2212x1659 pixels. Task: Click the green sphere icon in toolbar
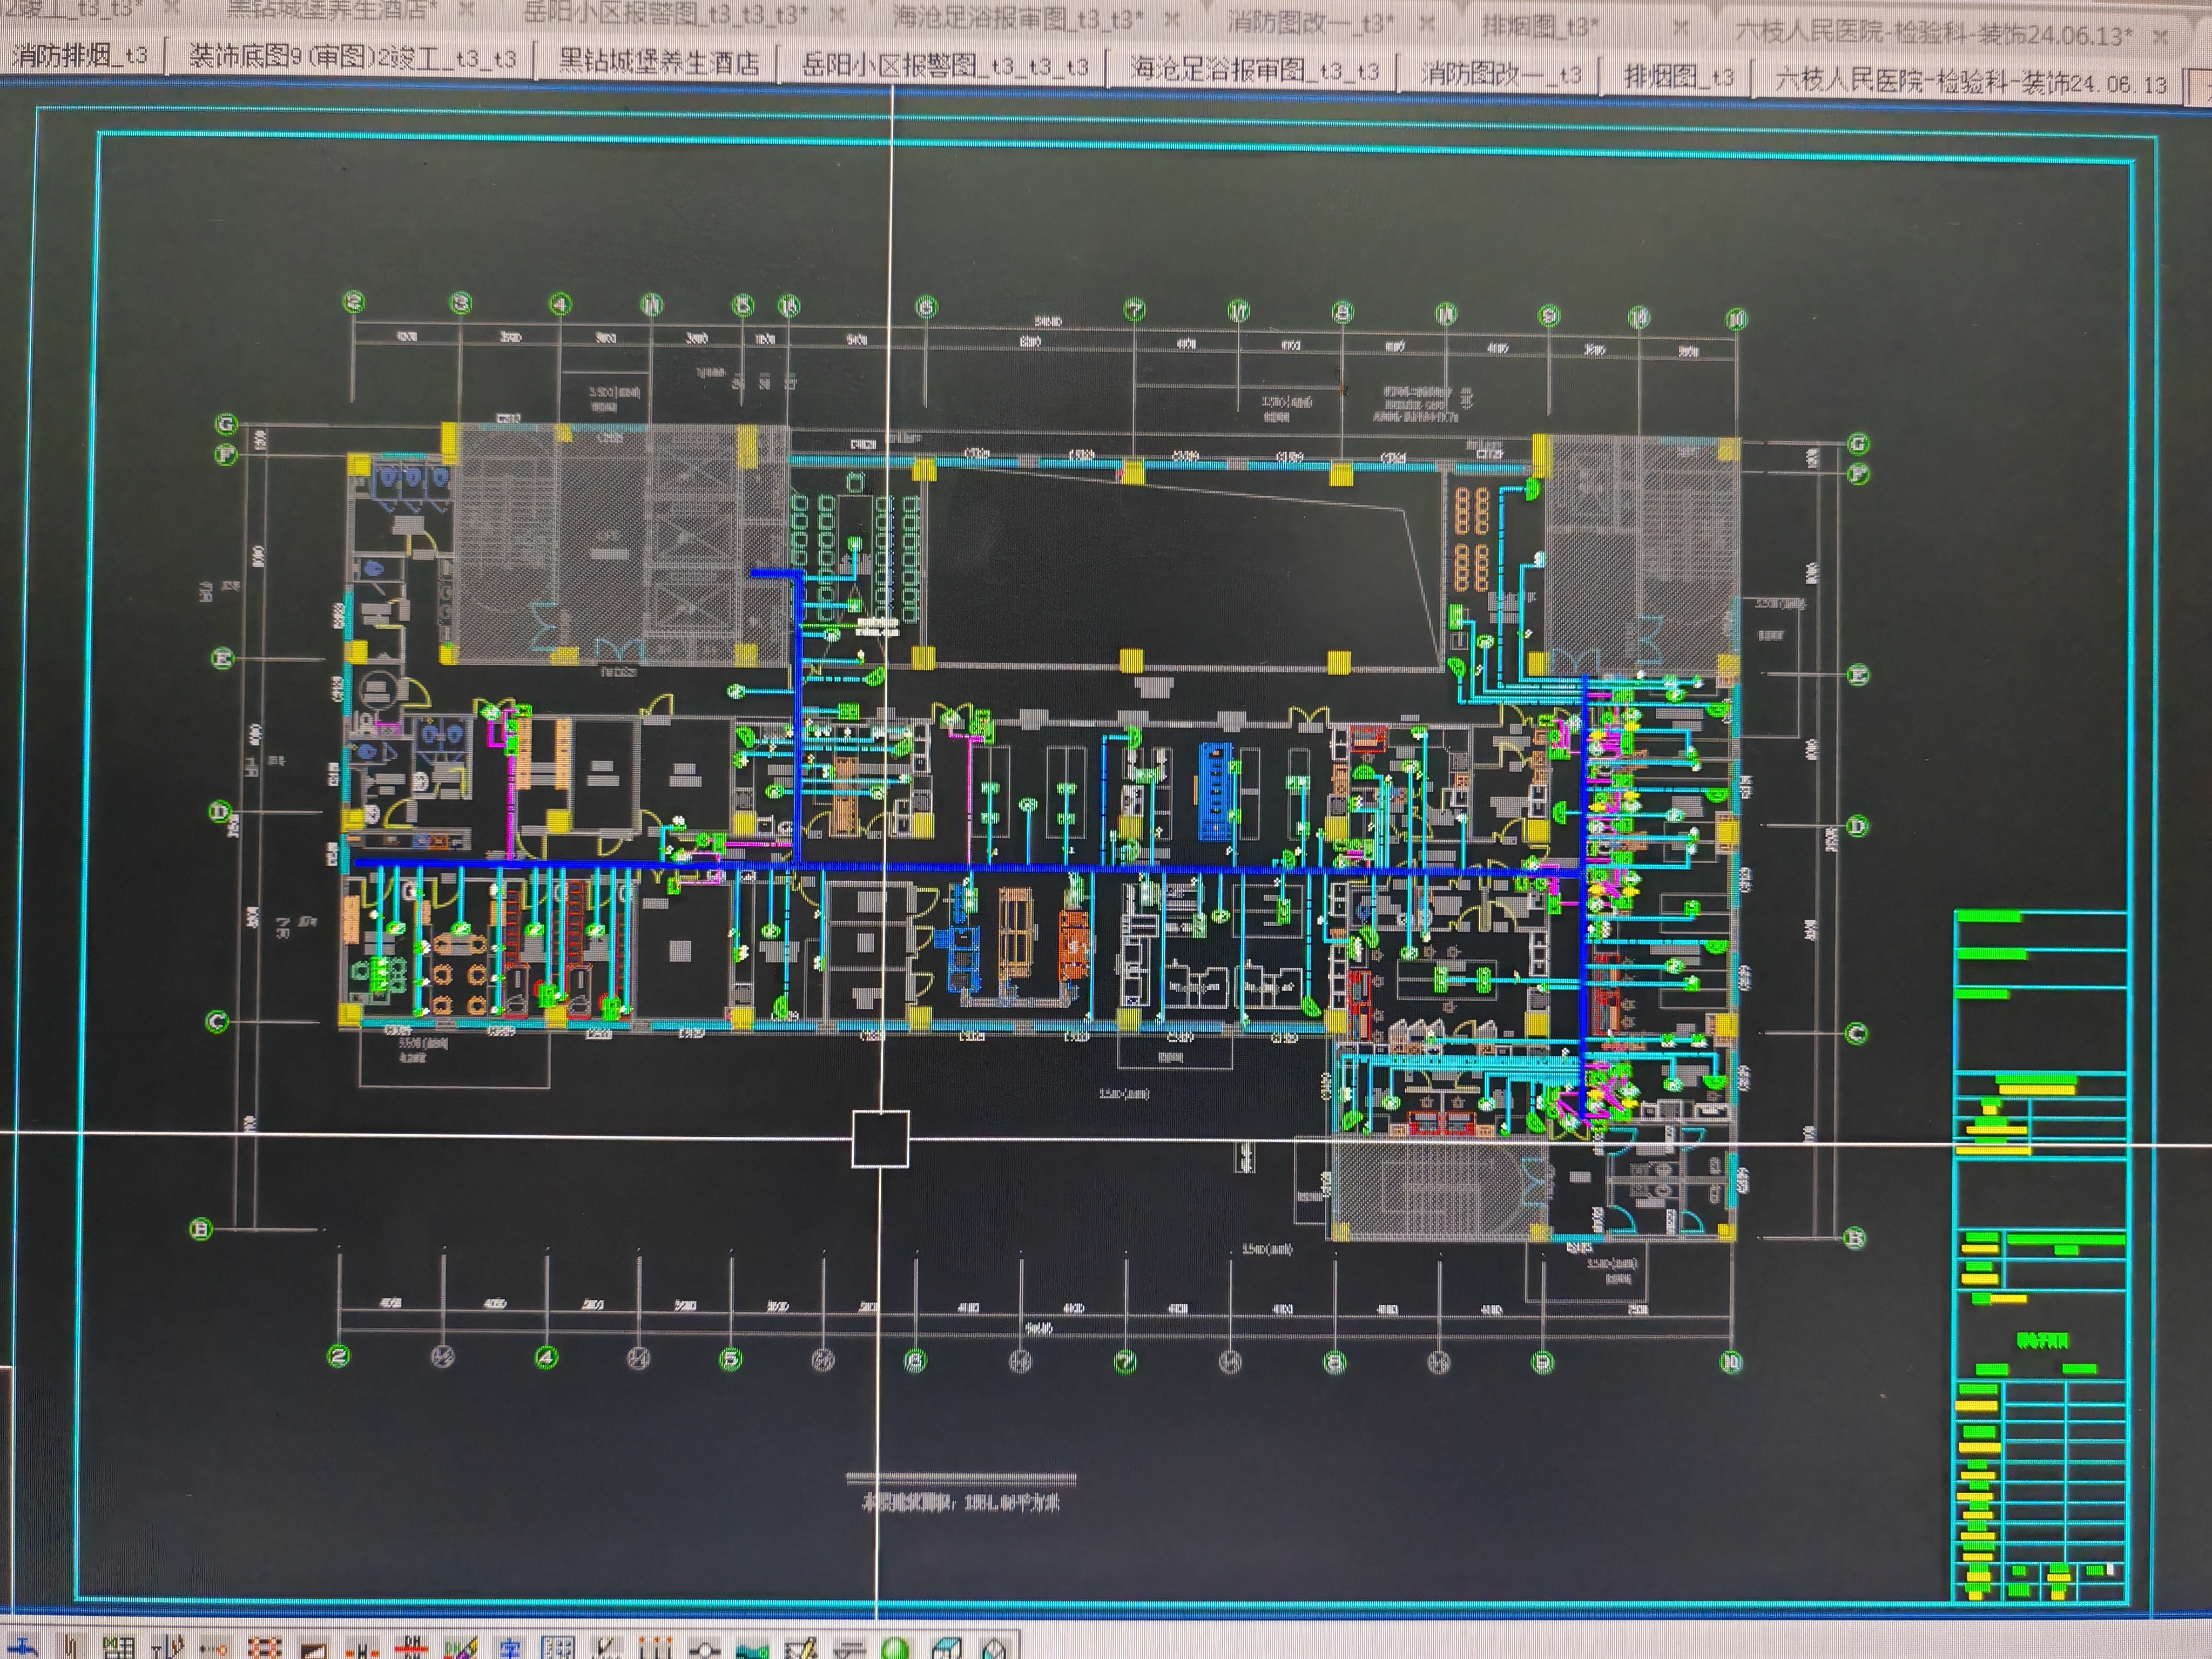click(x=895, y=1649)
